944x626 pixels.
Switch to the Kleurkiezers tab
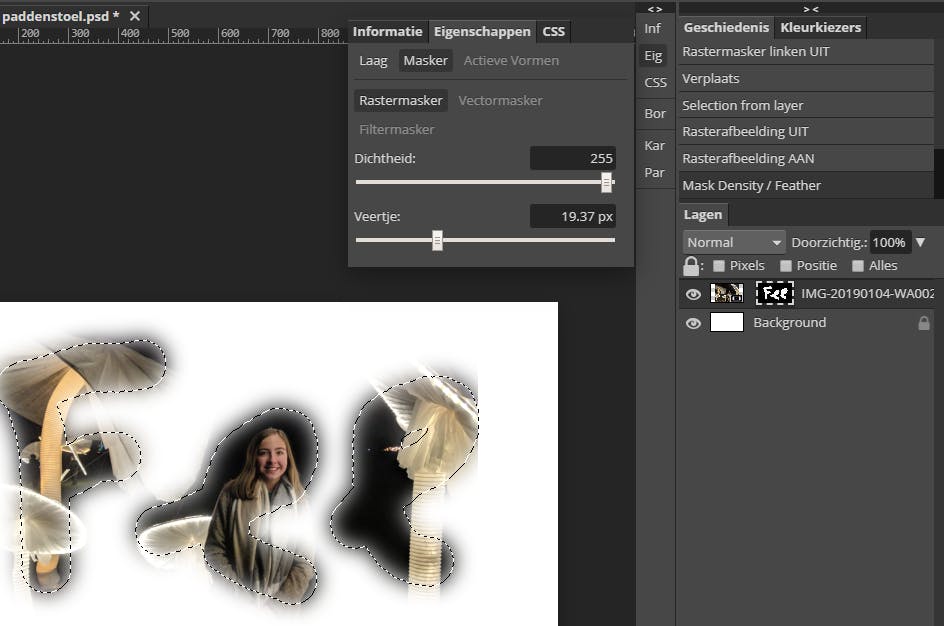point(820,28)
